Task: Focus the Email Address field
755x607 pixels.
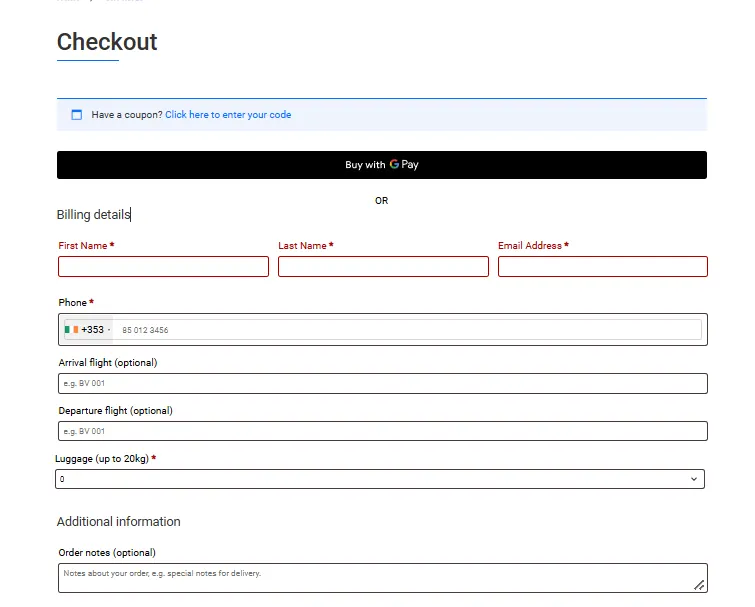Action: [x=603, y=267]
